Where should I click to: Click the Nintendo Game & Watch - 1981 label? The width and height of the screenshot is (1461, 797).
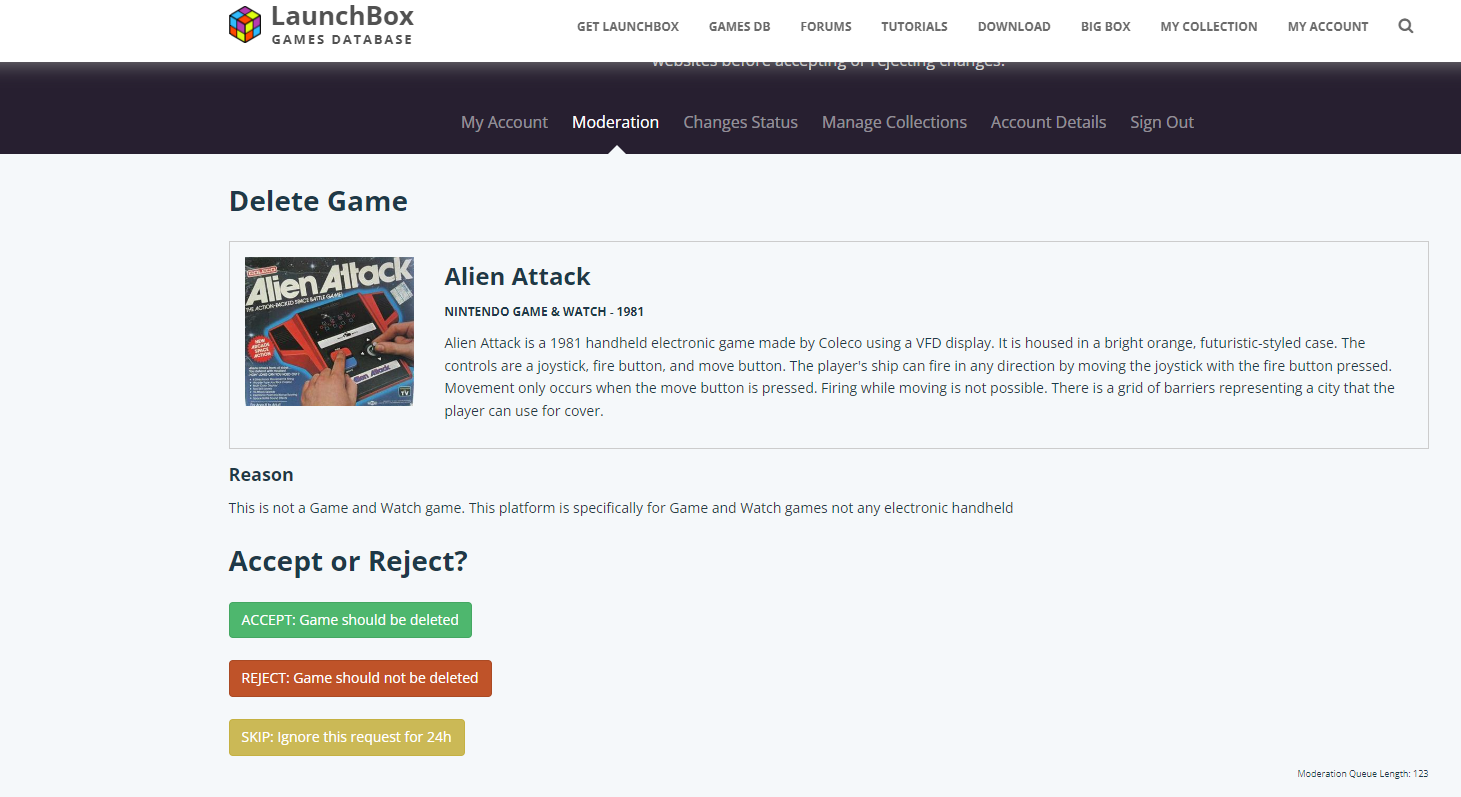pos(544,312)
